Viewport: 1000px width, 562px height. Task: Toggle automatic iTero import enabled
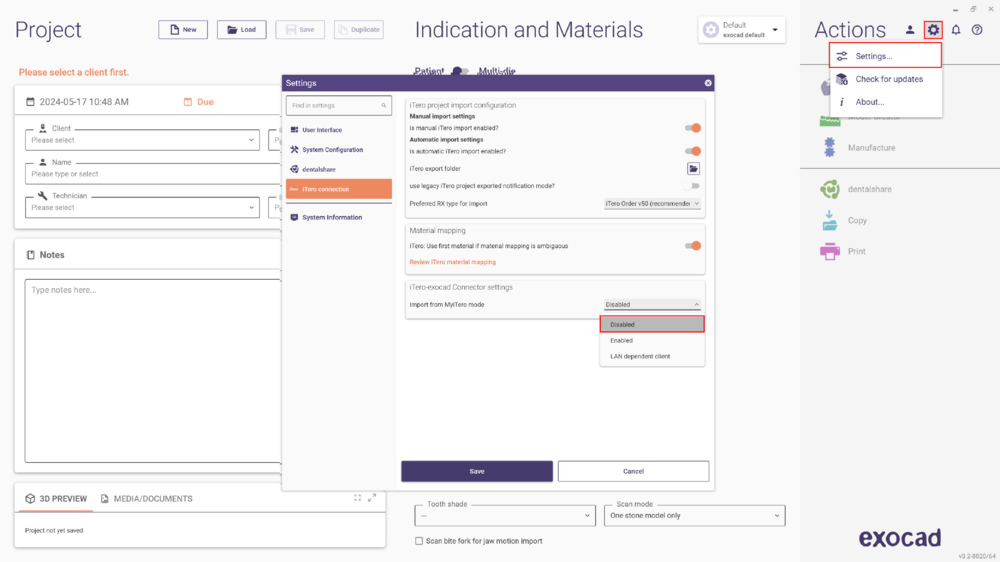click(x=693, y=151)
